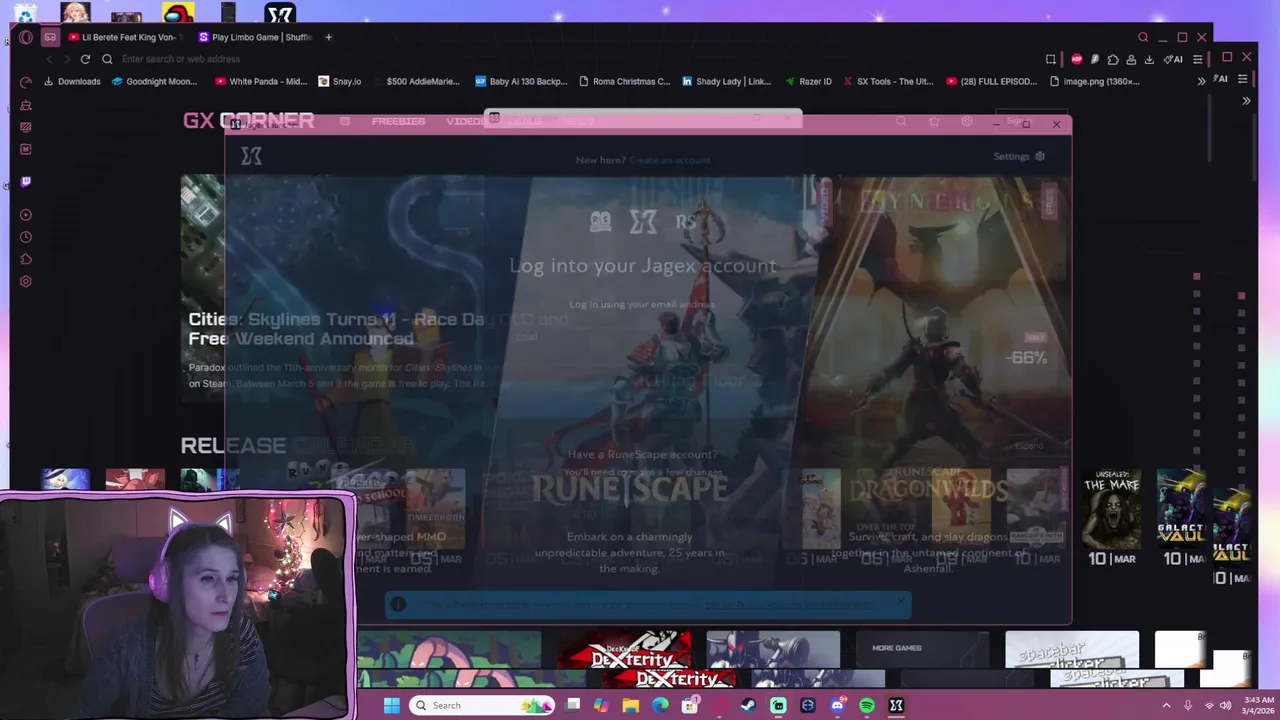Screen dimensions: 1280x720
Task: Open the Among Us desktop shortcut
Action: click(178, 14)
